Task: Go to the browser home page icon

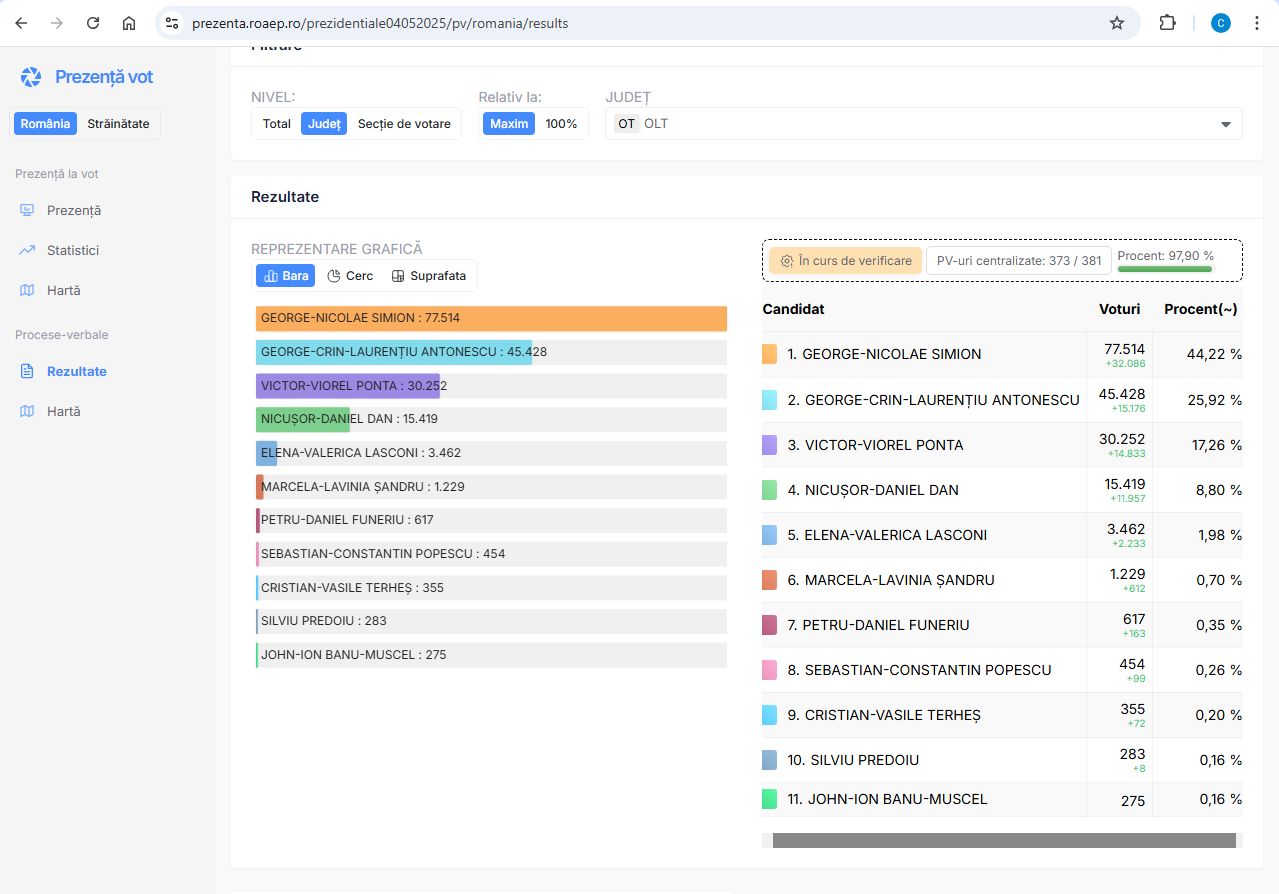Action: [x=128, y=23]
